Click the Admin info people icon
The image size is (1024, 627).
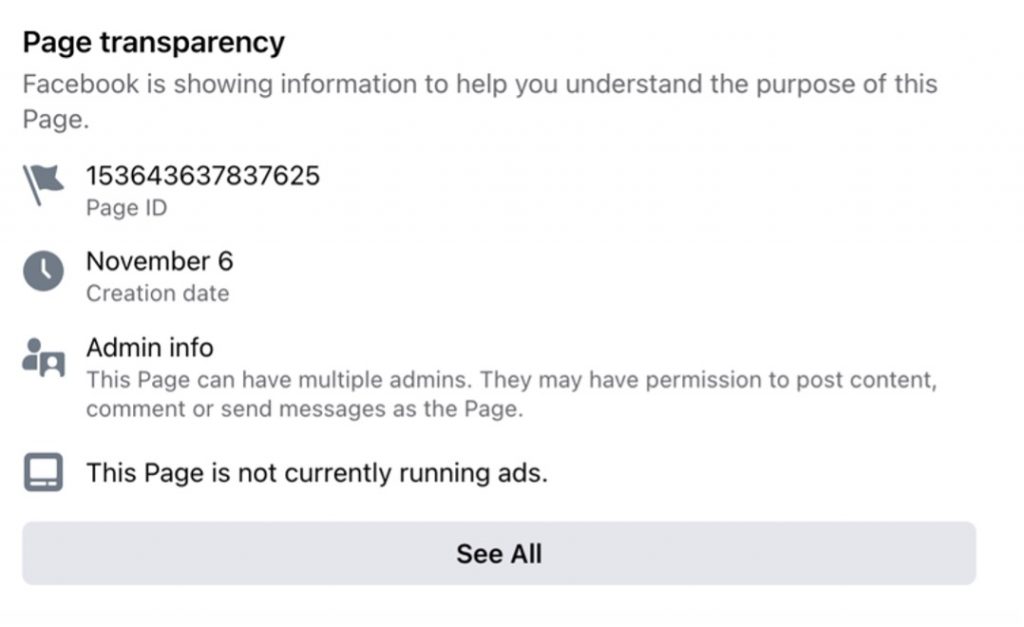pyautogui.click(x=43, y=358)
